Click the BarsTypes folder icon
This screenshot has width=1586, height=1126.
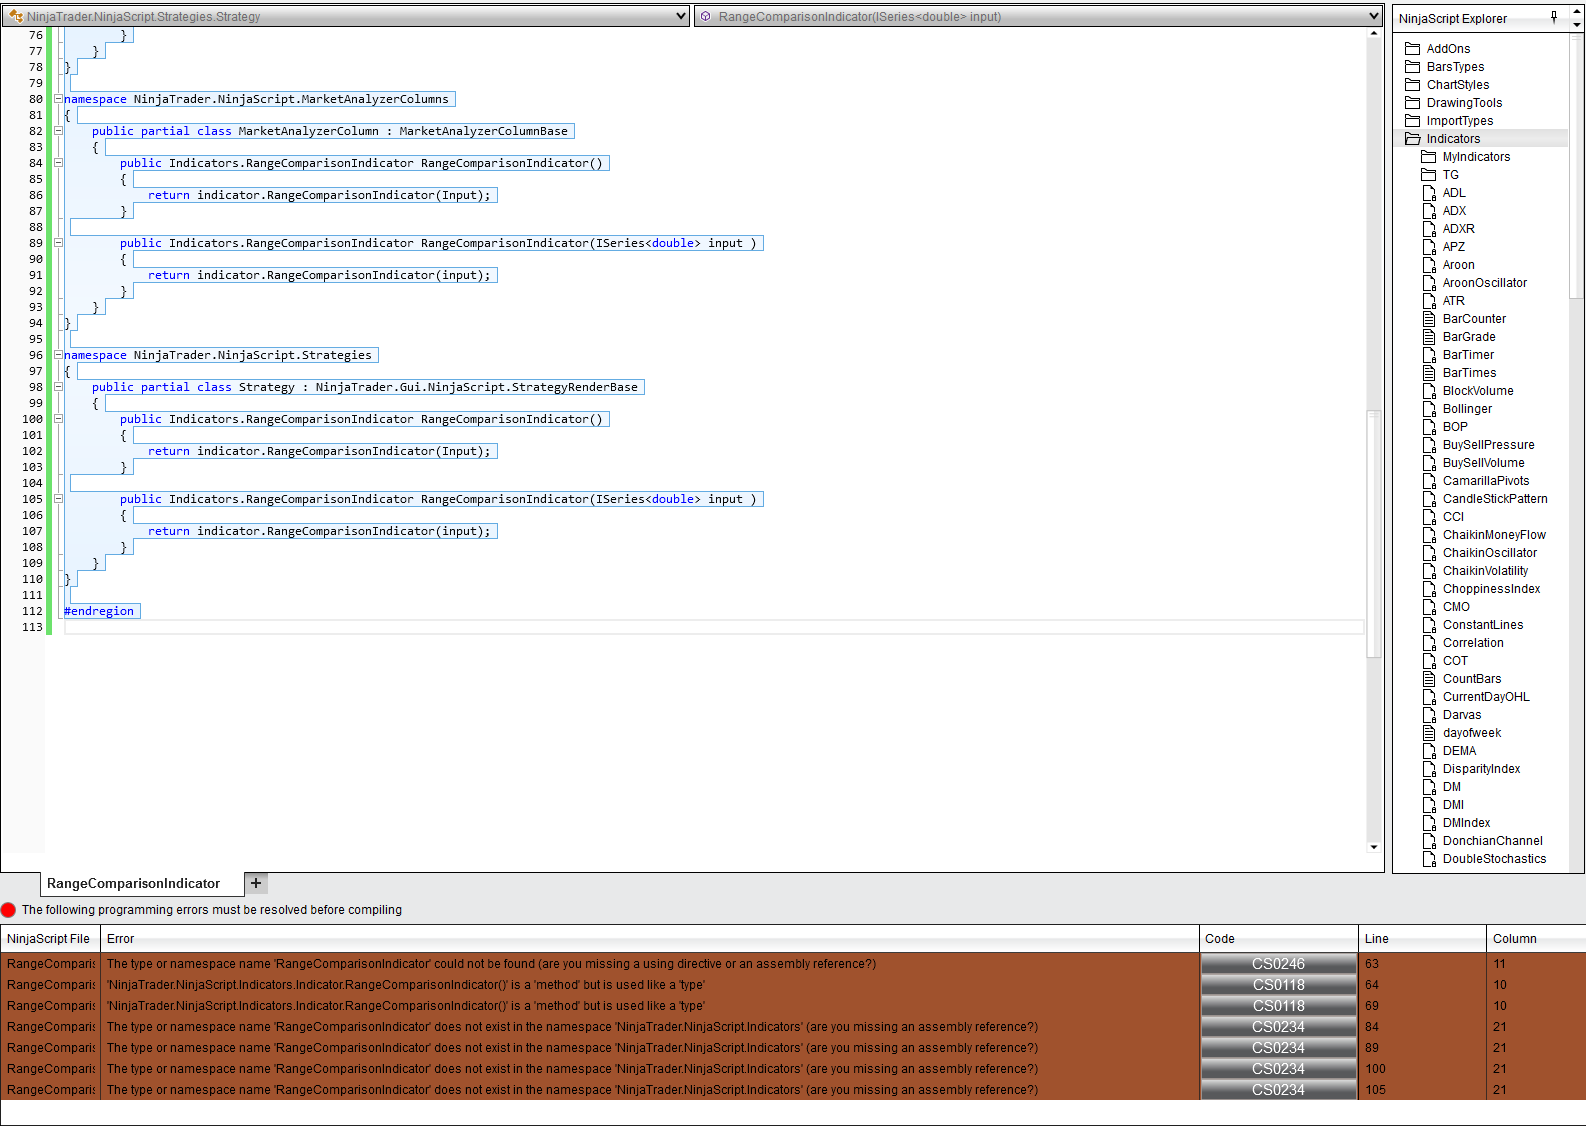[x=1412, y=67]
